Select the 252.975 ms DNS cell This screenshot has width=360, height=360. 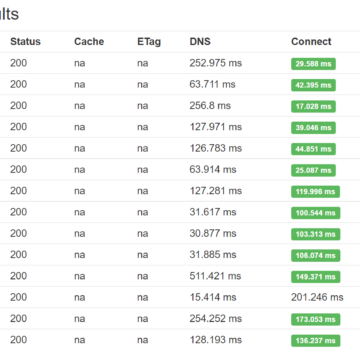tap(216, 63)
